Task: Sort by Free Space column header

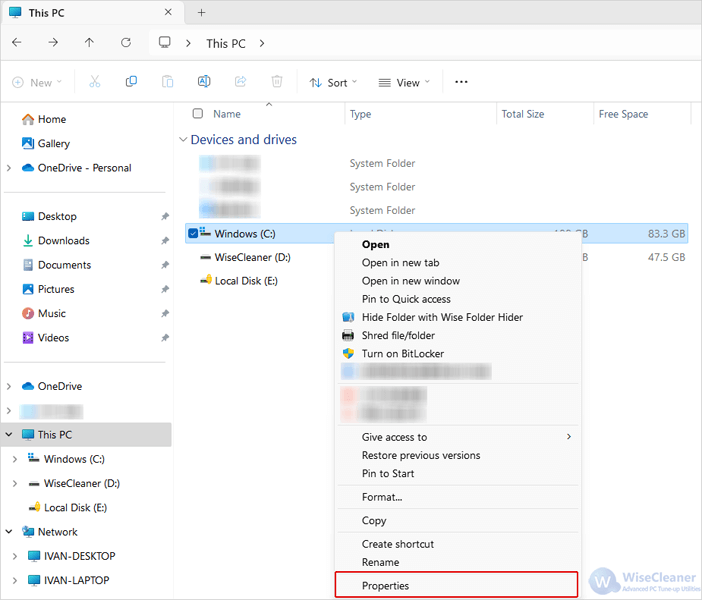Action: pos(623,114)
